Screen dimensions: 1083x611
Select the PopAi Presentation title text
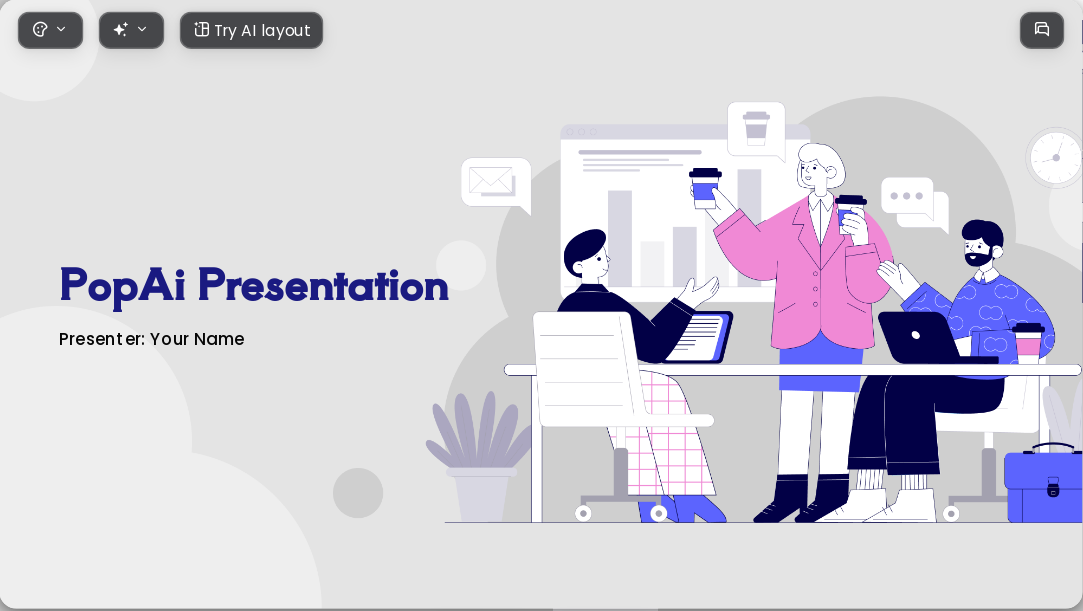[254, 285]
